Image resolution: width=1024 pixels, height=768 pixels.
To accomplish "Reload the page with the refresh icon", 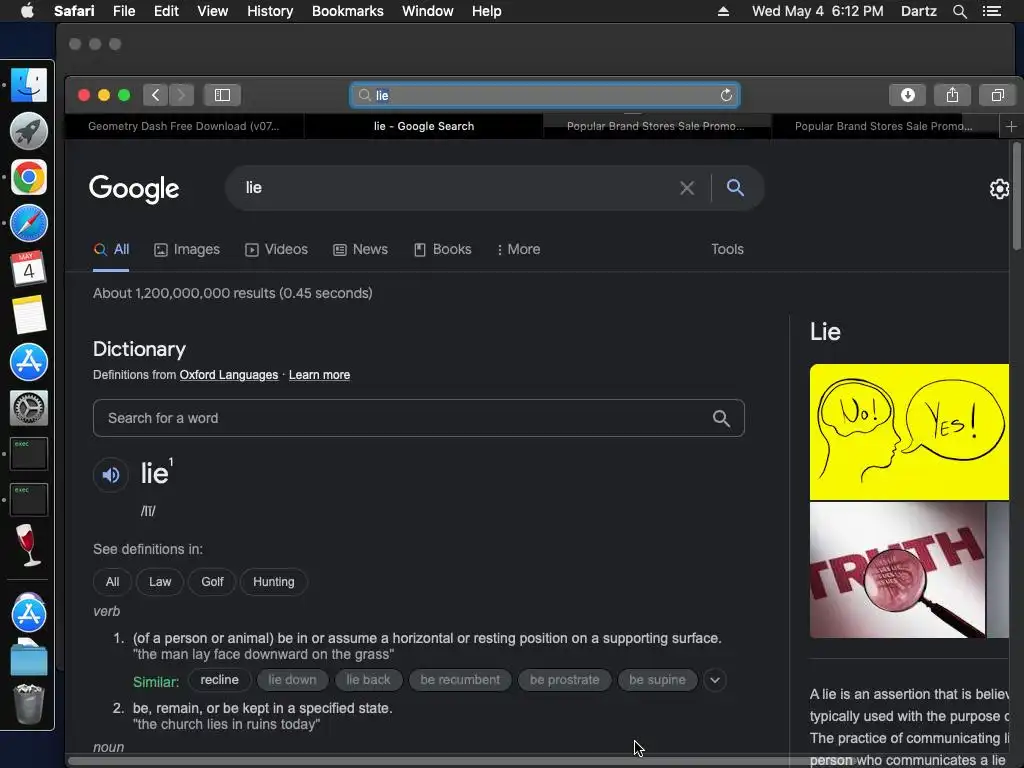I will [x=726, y=95].
